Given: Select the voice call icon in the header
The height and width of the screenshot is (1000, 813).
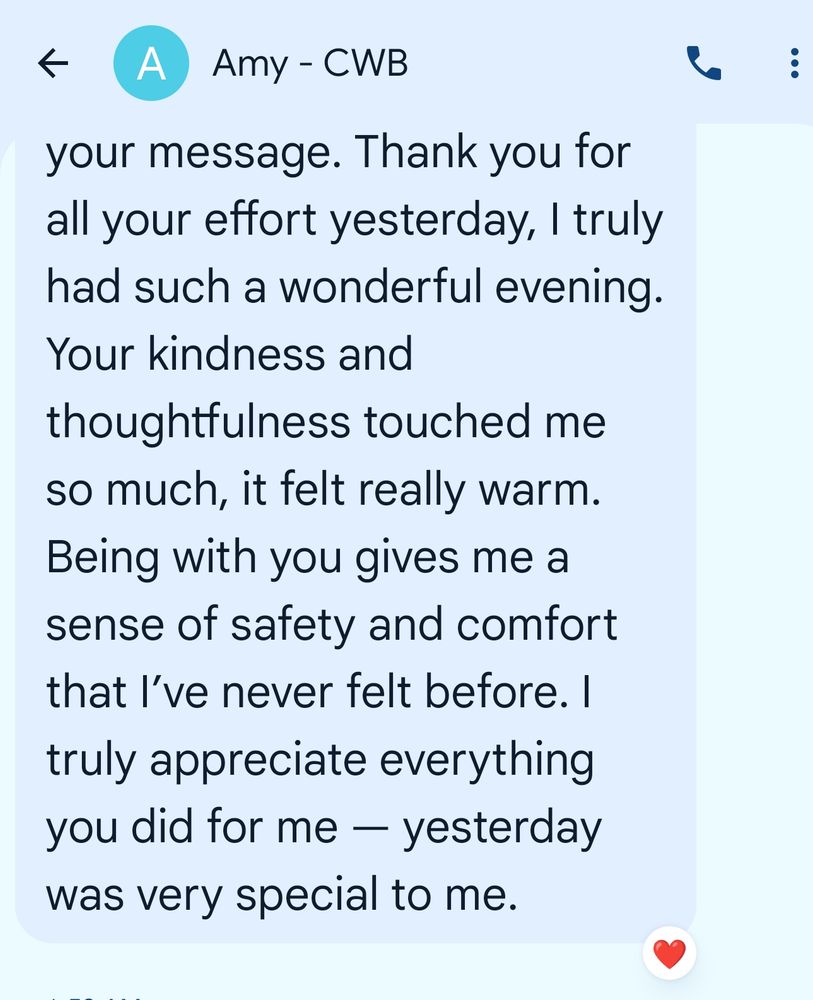Looking at the screenshot, I should click(703, 63).
